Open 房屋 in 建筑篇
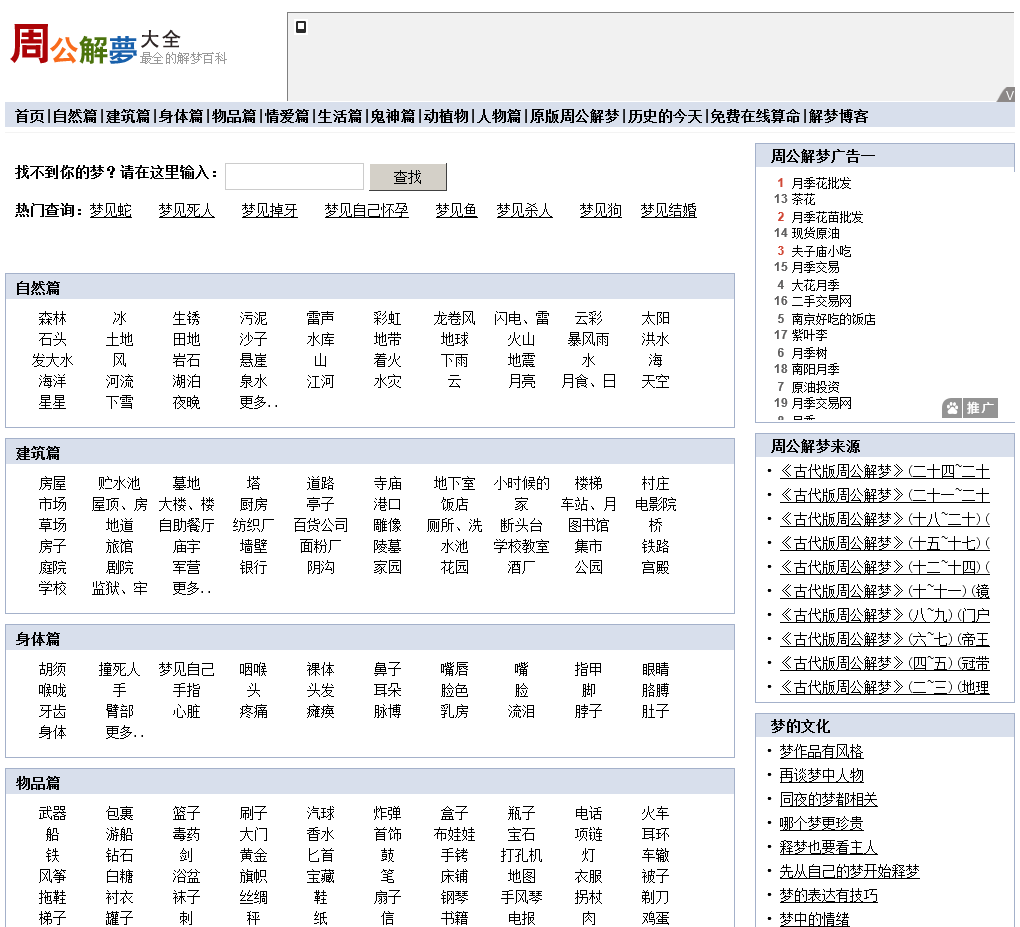This screenshot has height=927, width=1020. tap(53, 484)
